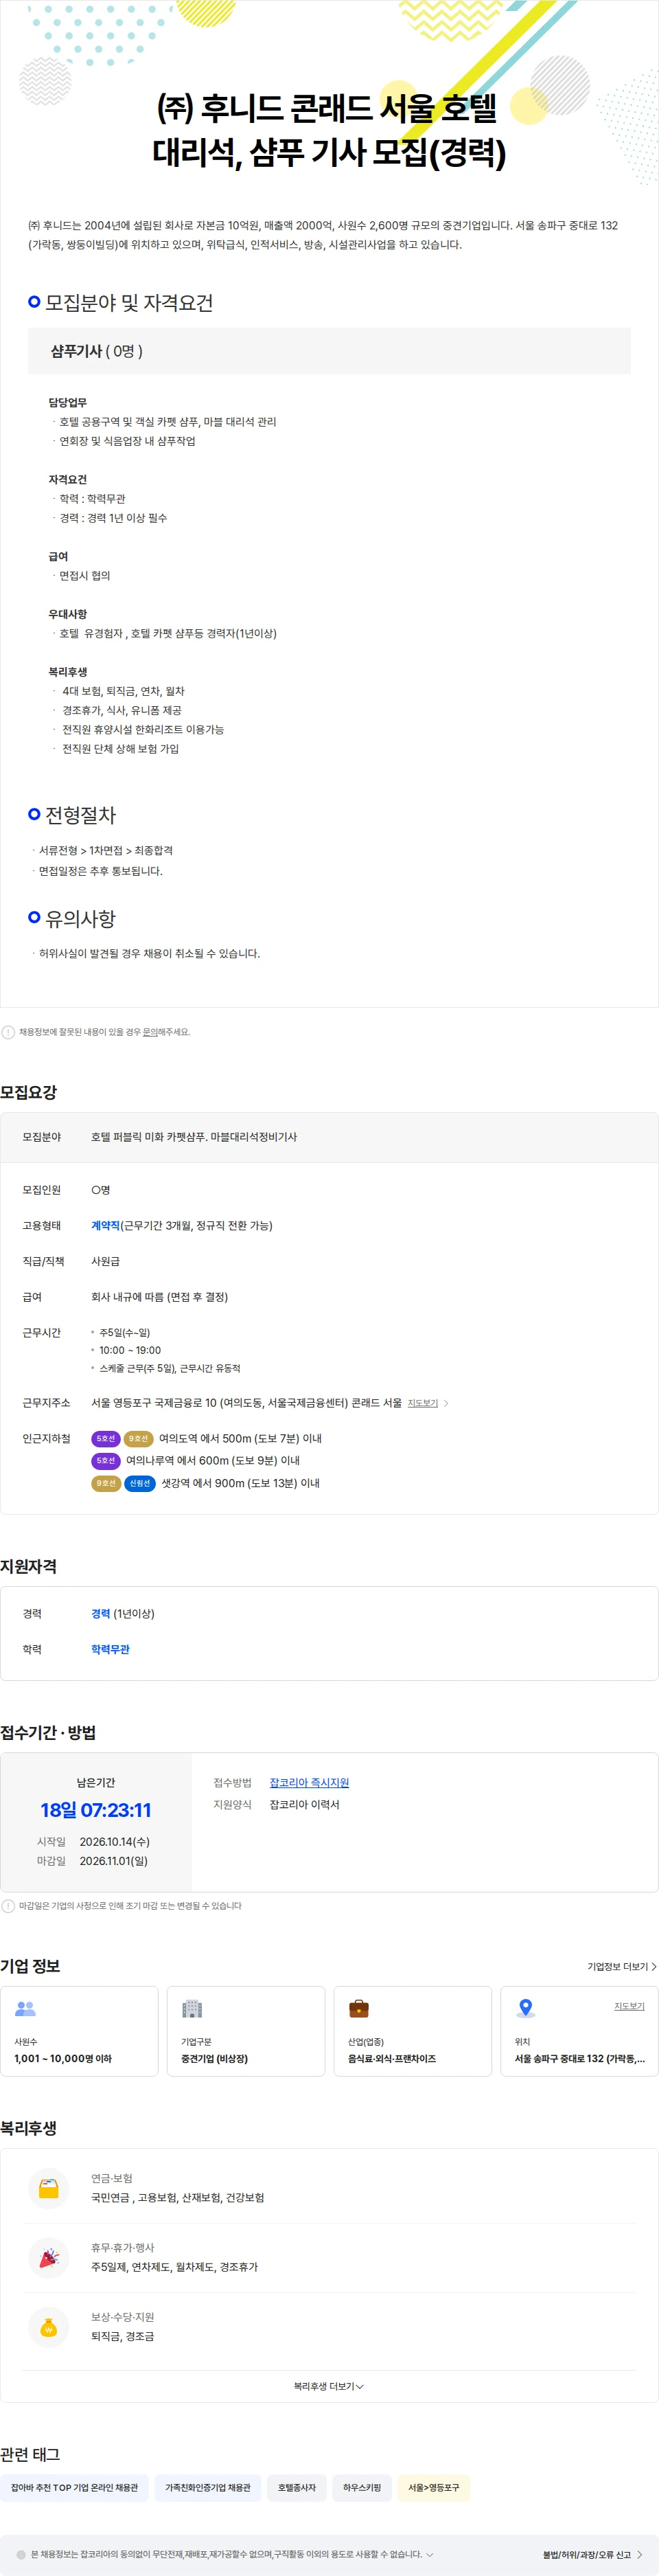Click the 신림선 badge beside 샛강역

[140, 1483]
